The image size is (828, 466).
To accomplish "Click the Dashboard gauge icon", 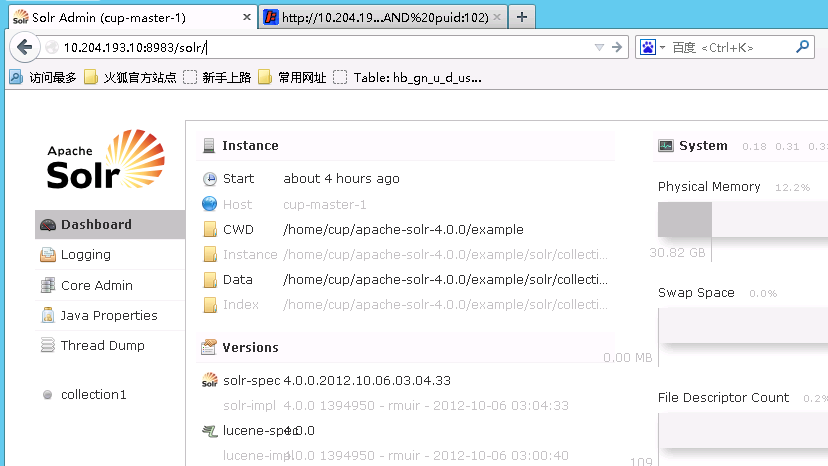I will click(x=48, y=225).
